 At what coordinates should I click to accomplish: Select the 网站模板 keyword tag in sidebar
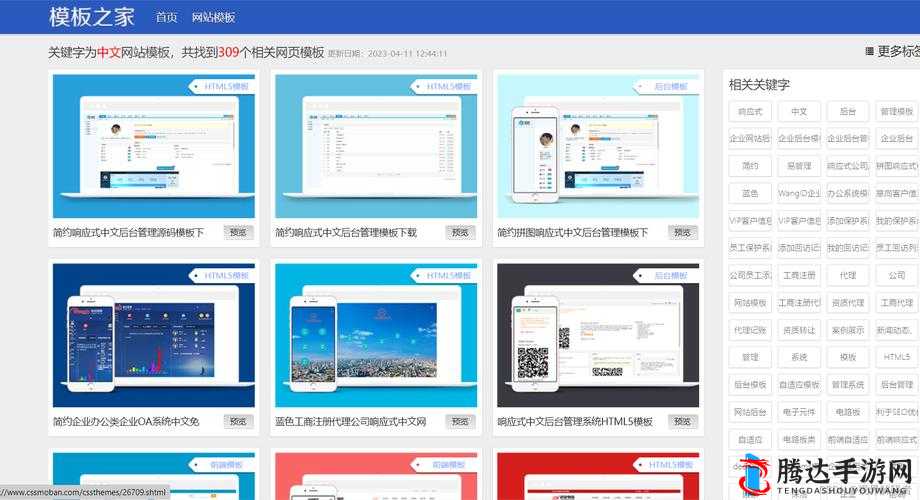[750, 303]
